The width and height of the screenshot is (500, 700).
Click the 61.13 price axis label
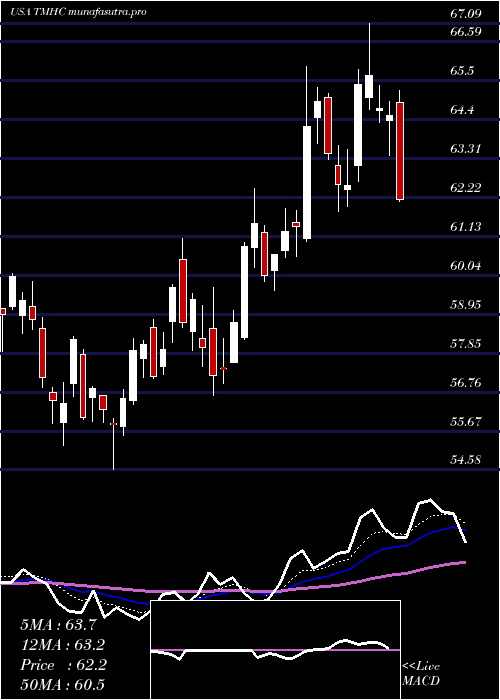pyautogui.click(x=466, y=228)
